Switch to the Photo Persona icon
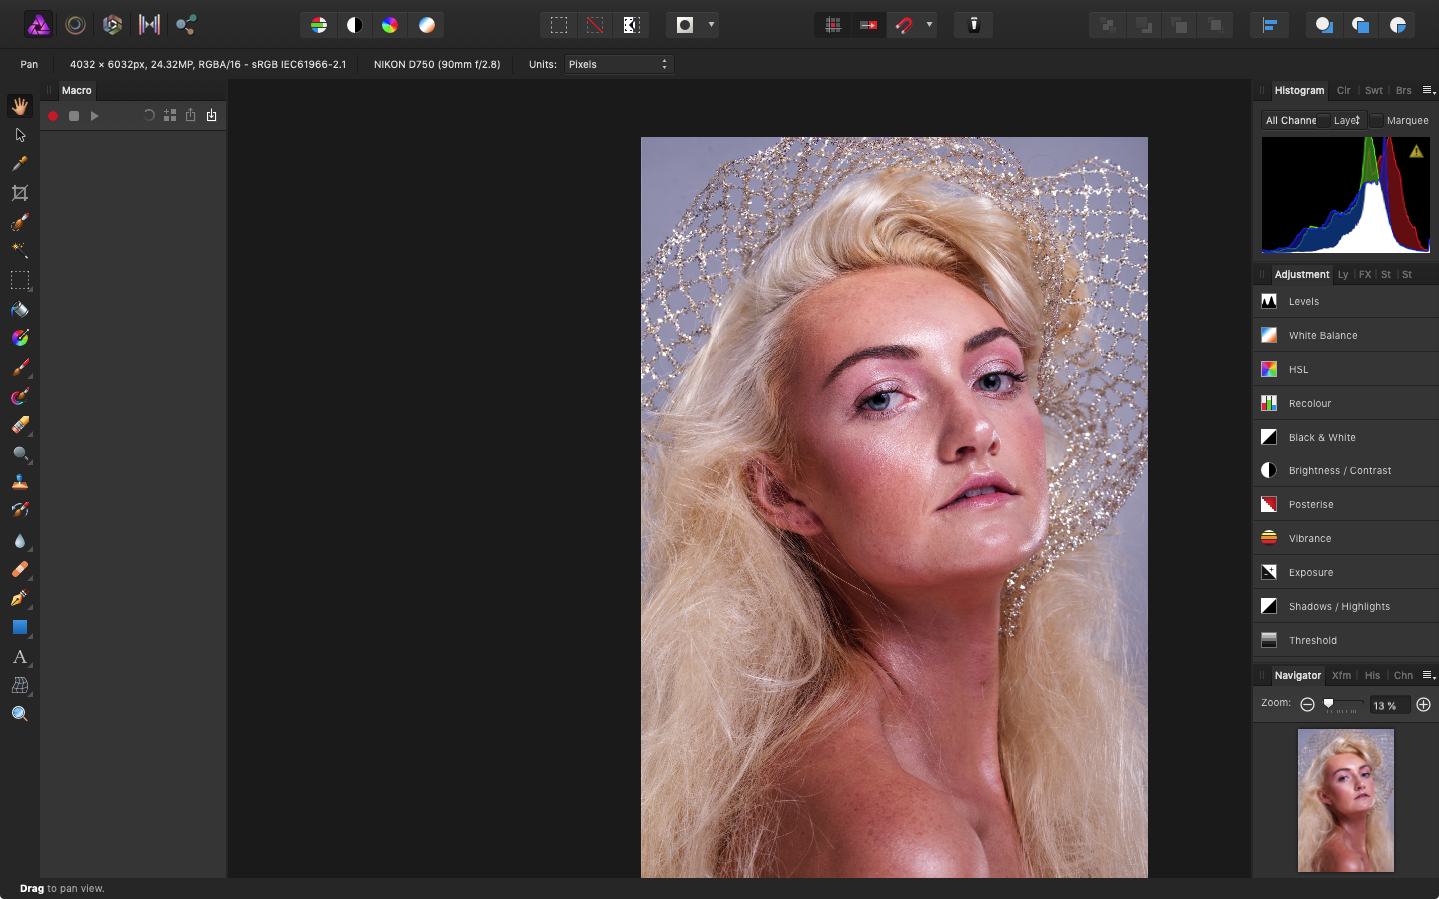 click(x=38, y=25)
